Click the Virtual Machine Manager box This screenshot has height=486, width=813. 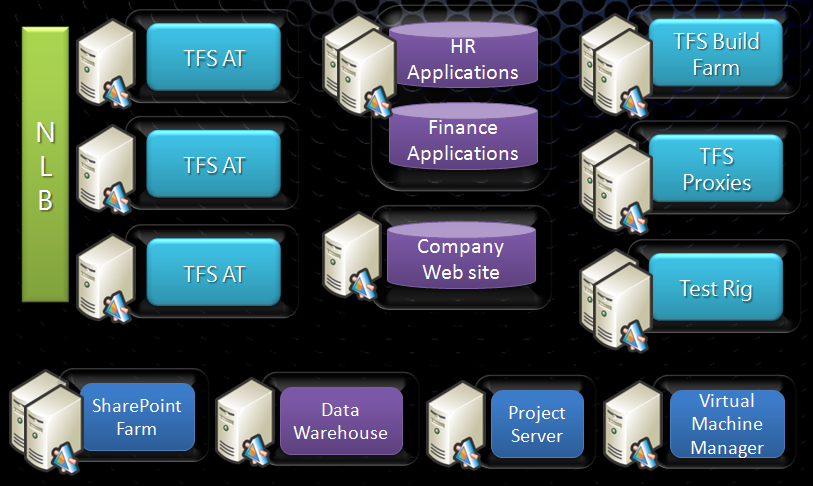point(727,424)
